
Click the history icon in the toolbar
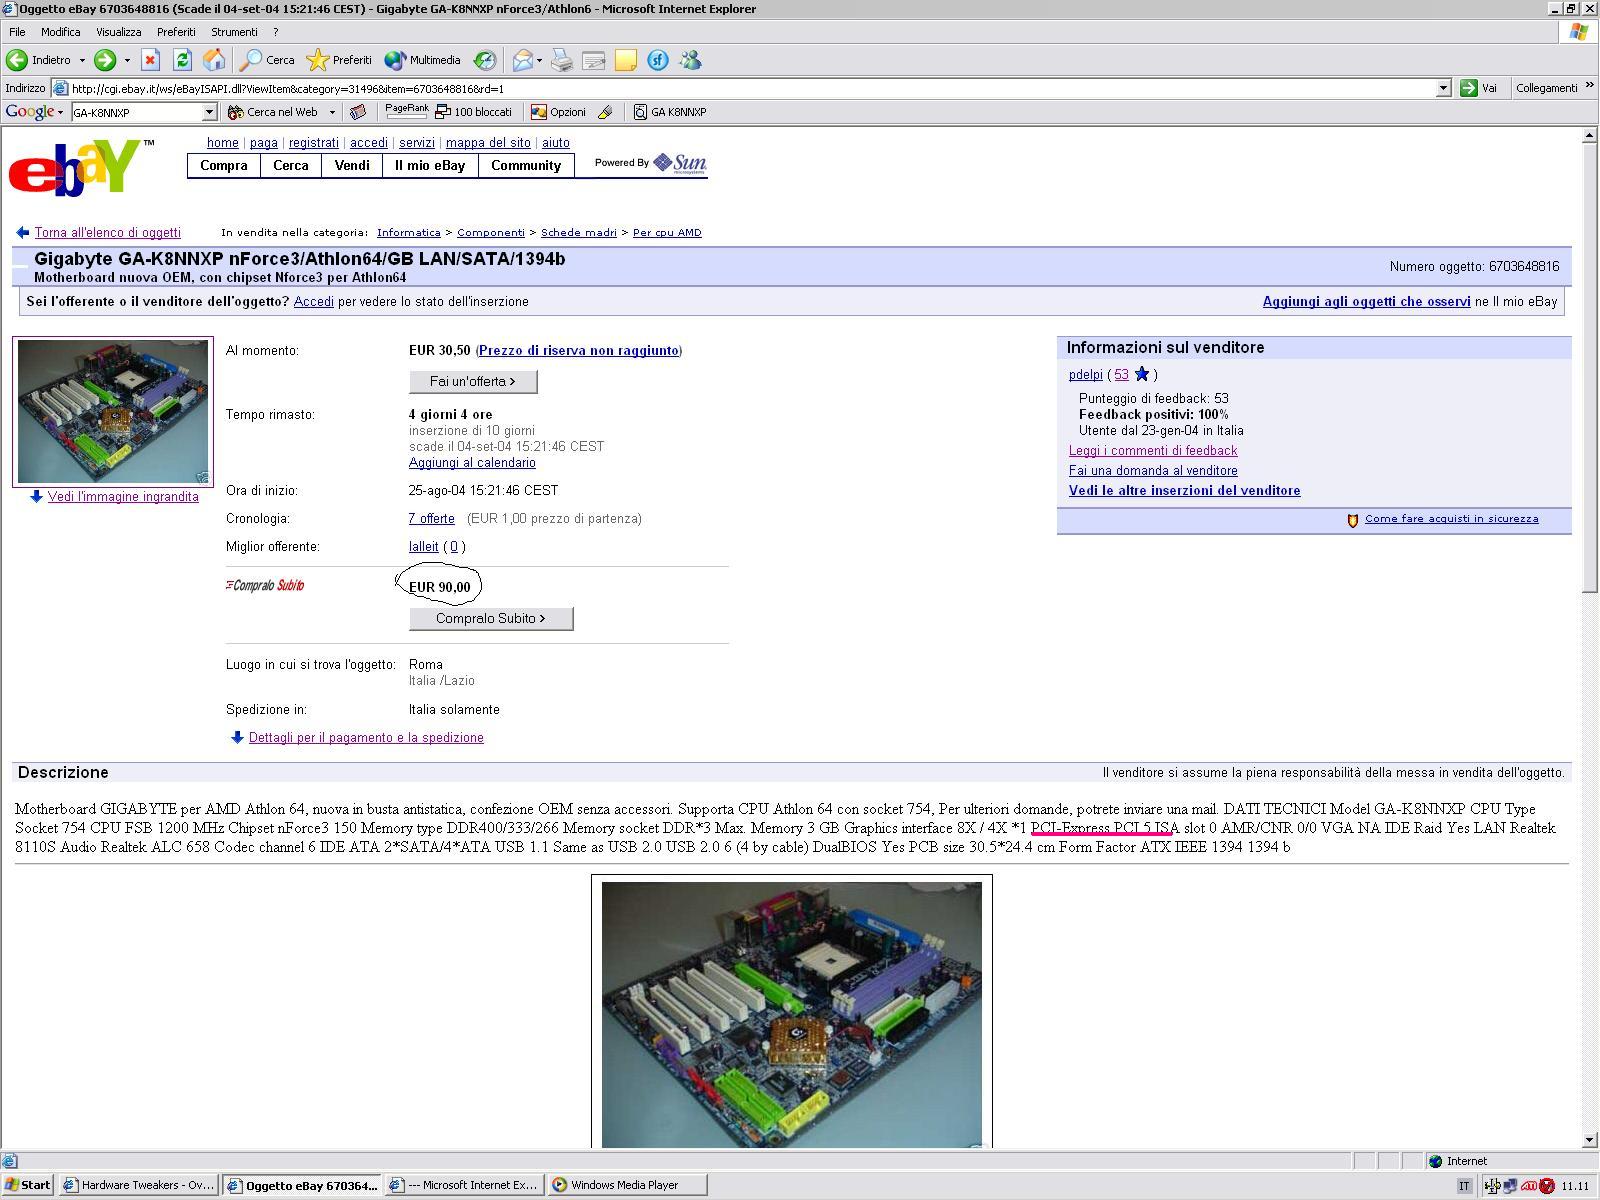[x=485, y=60]
